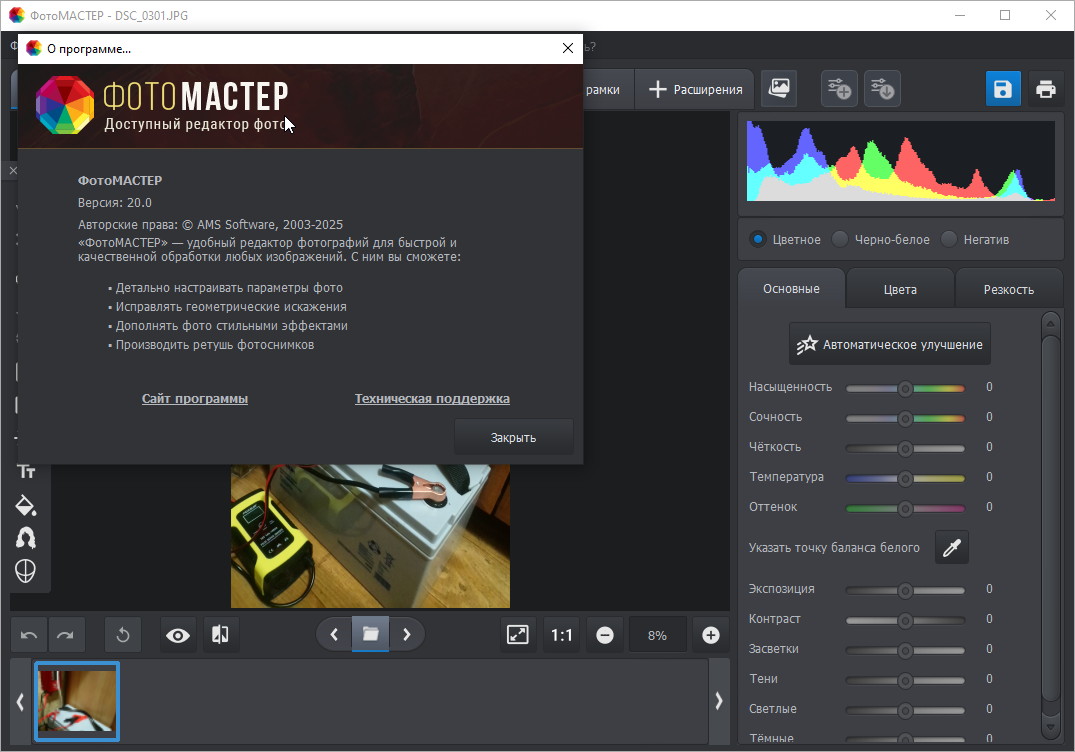Image resolution: width=1075 pixels, height=752 pixels.
Task: Click the Насыщенность slider handle
Action: coord(905,389)
